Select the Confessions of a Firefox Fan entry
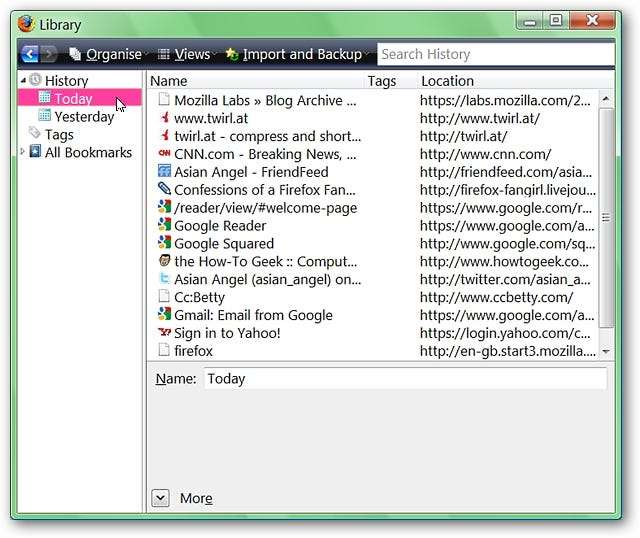The width and height of the screenshot is (640, 538). 264,190
